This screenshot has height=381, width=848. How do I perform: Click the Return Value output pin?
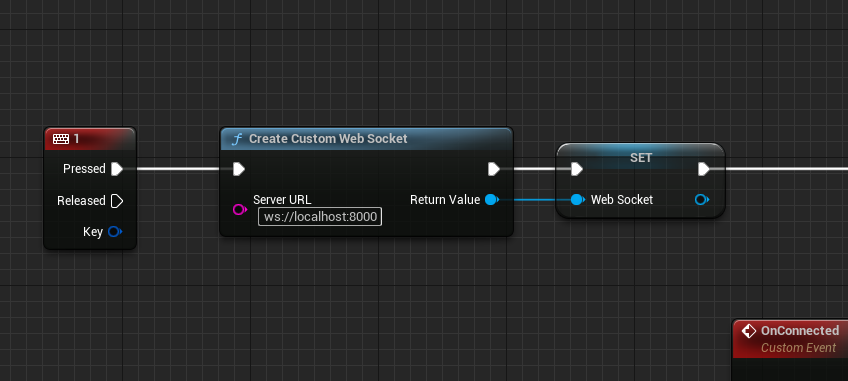pos(492,200)
